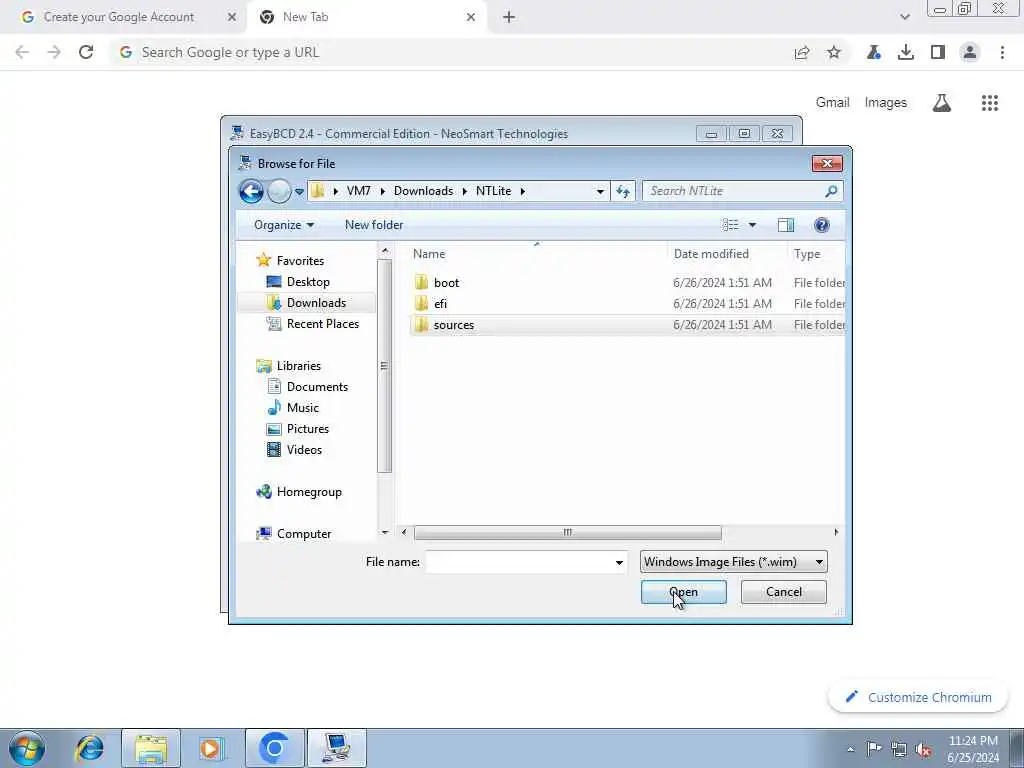Click the change view icon
1024x768 pixels.
pos(730,225)
